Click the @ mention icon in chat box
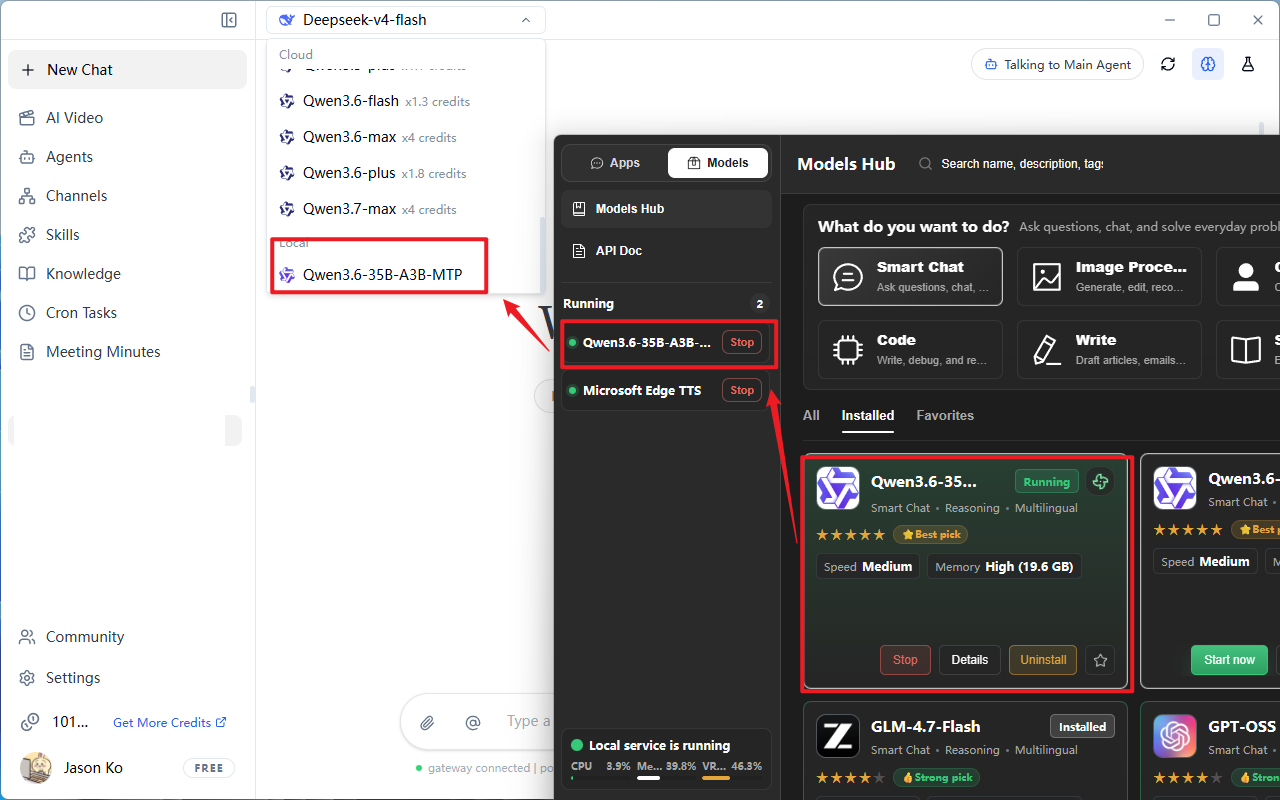Image resolution: width=1280 pixels, height=800 pixels. (473, 722)
